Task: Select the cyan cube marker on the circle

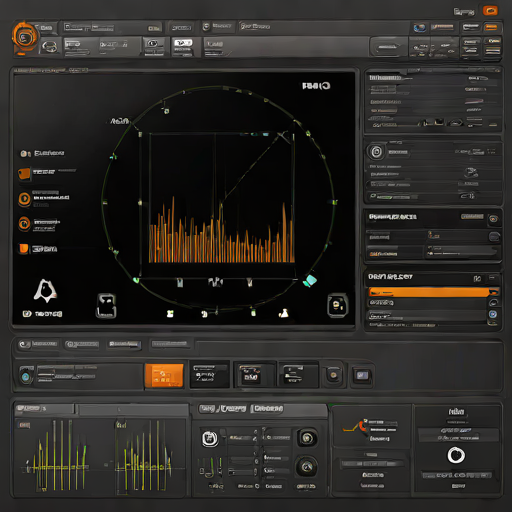Action: coord(310,280)
